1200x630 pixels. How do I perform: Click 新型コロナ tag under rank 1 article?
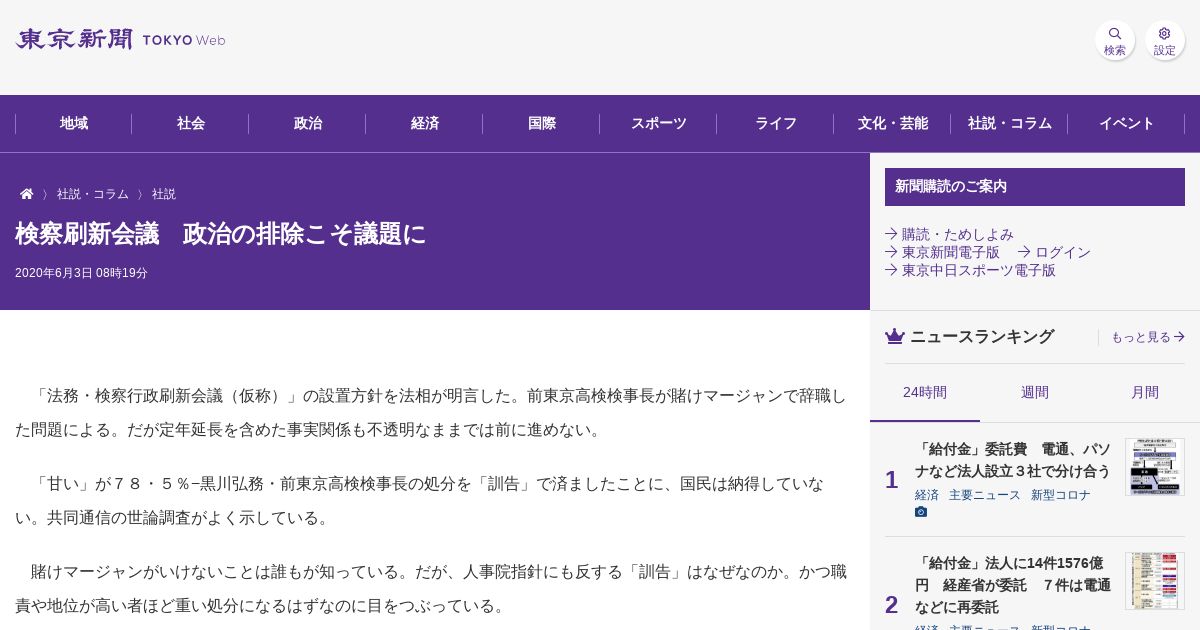click(1061, 495)
